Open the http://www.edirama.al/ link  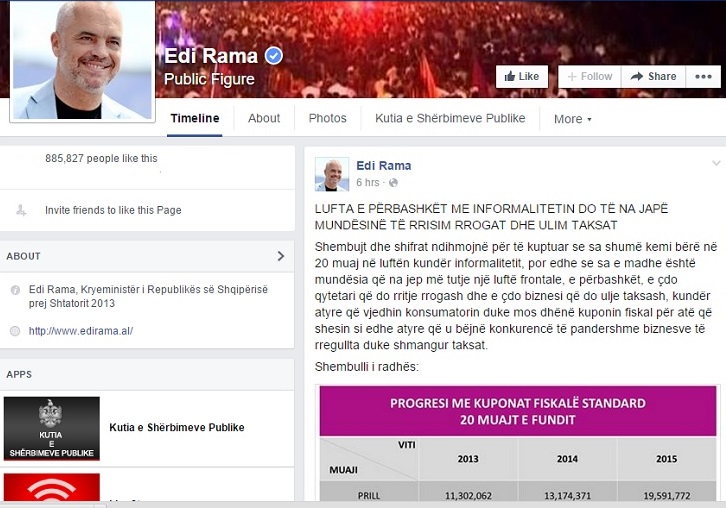pos(81,331)
